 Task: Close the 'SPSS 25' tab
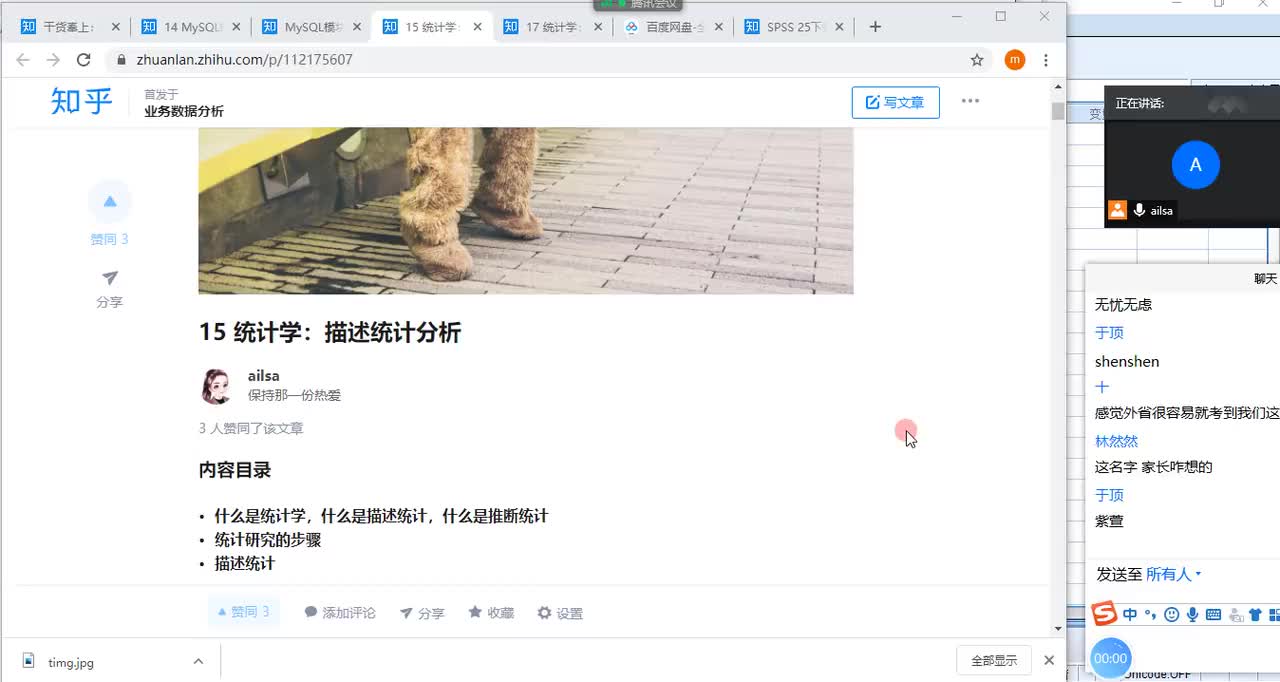[x=838, y=27]
